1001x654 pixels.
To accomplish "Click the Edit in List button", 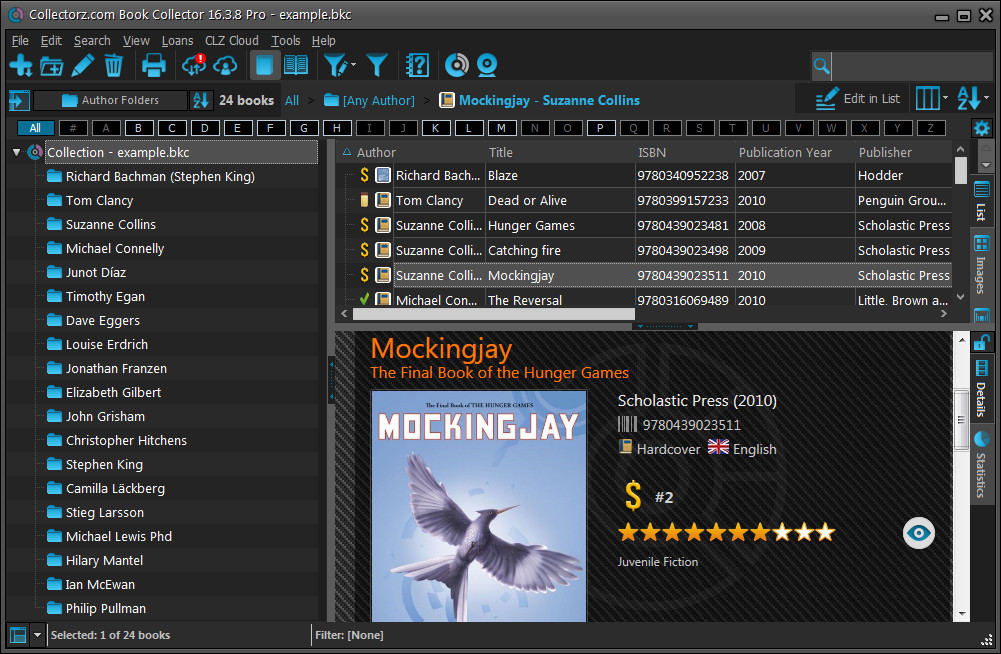I will tap(857, 99).
